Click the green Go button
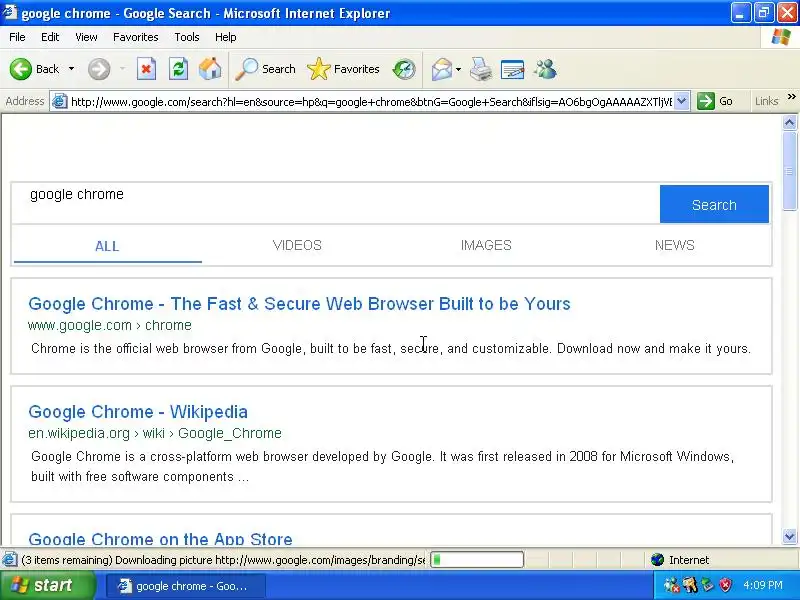Screen dimensions: 800x600 point(715,101)
